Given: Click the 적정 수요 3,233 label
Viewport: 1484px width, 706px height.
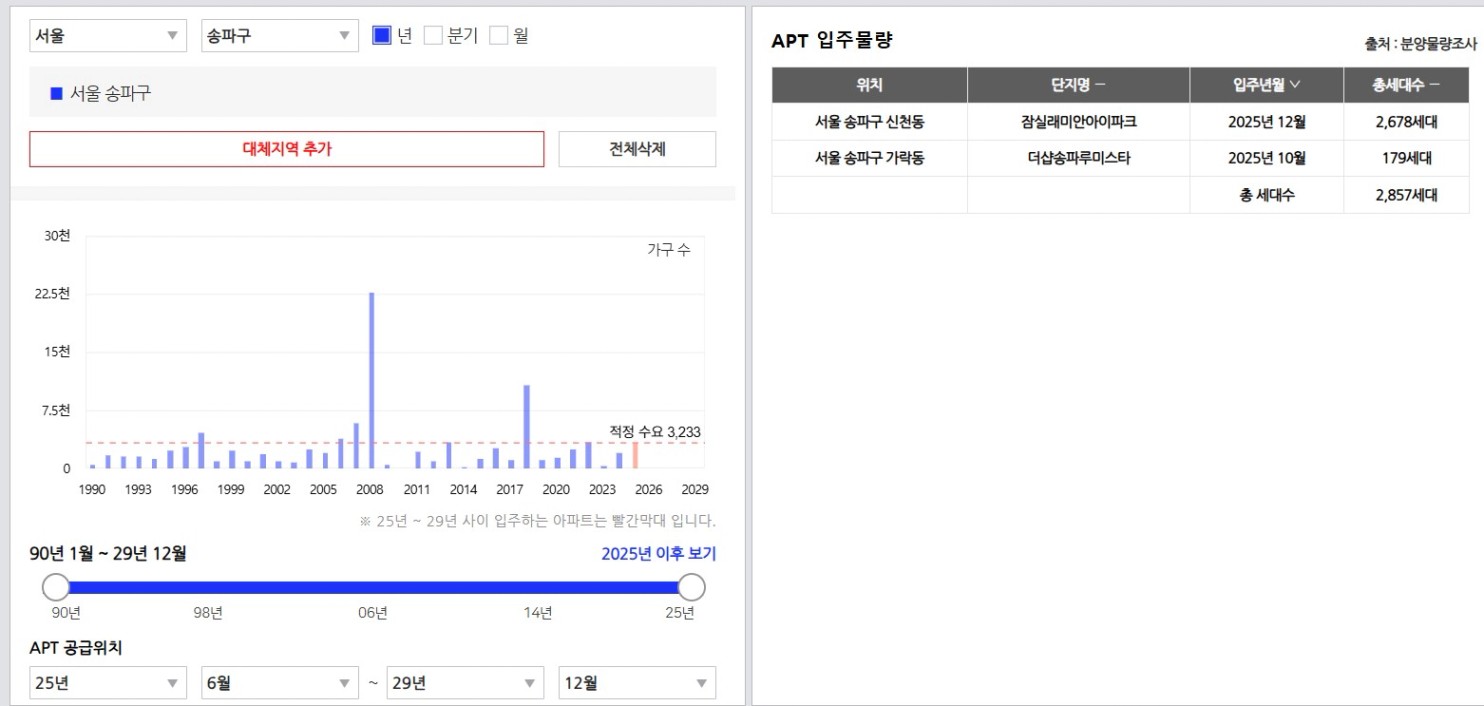Looking at the screenshot, I should (x=655, y=432).
